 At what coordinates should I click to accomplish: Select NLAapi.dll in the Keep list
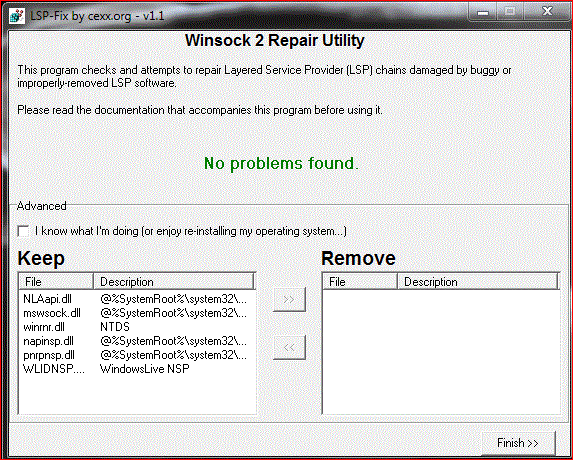coord(136,299)
